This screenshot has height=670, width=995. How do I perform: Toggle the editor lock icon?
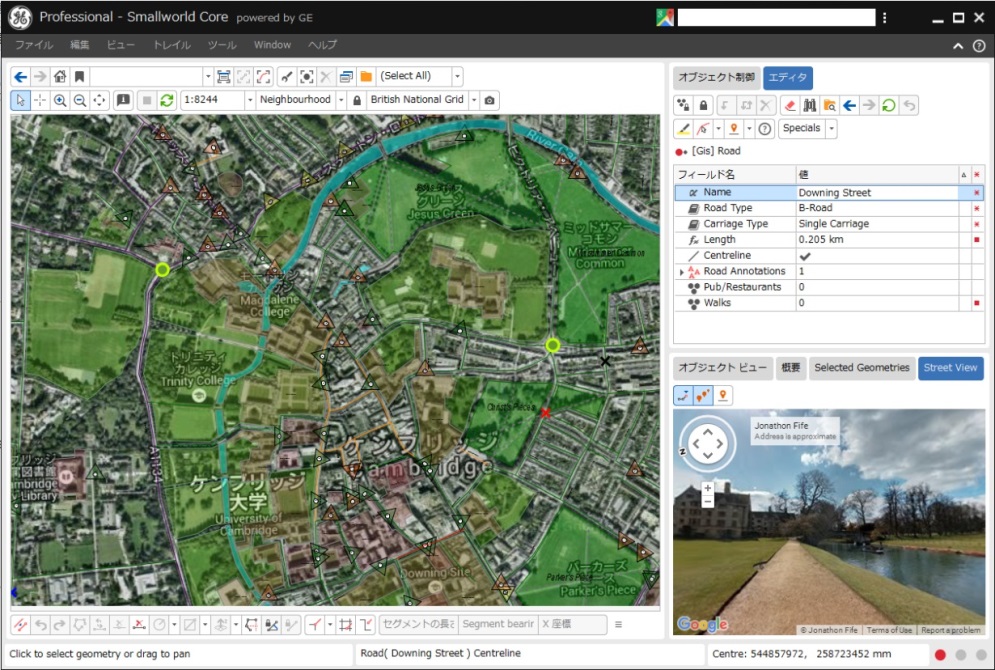click(x=703, y=105)
